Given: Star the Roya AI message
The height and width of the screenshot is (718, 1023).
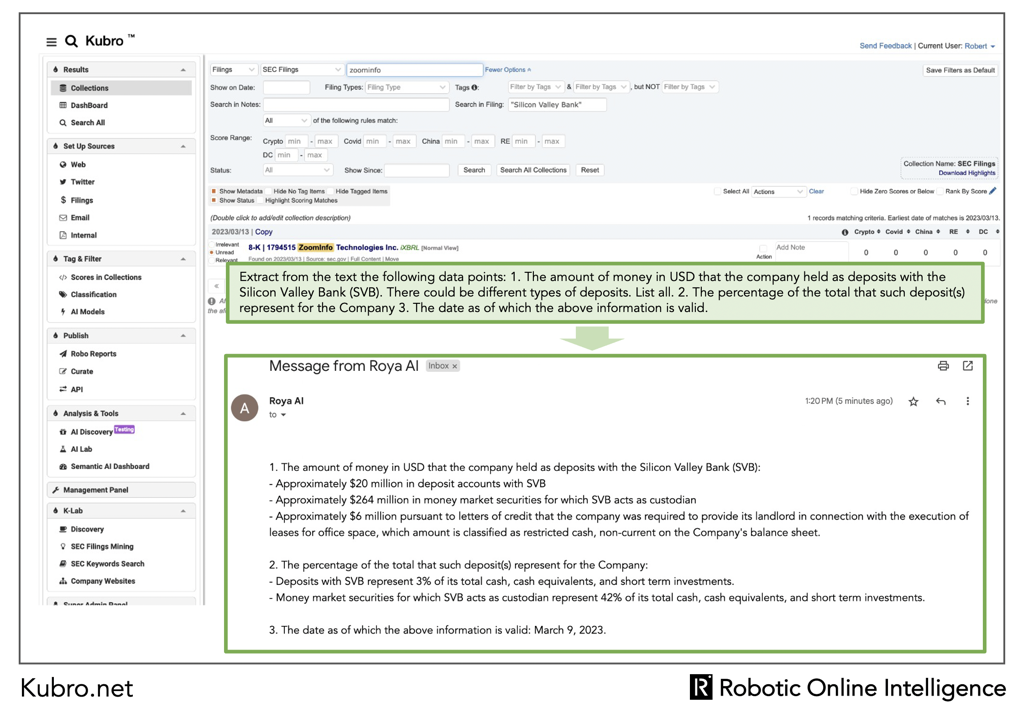Looking at the screenshot, I should click(x=913, y=402).
